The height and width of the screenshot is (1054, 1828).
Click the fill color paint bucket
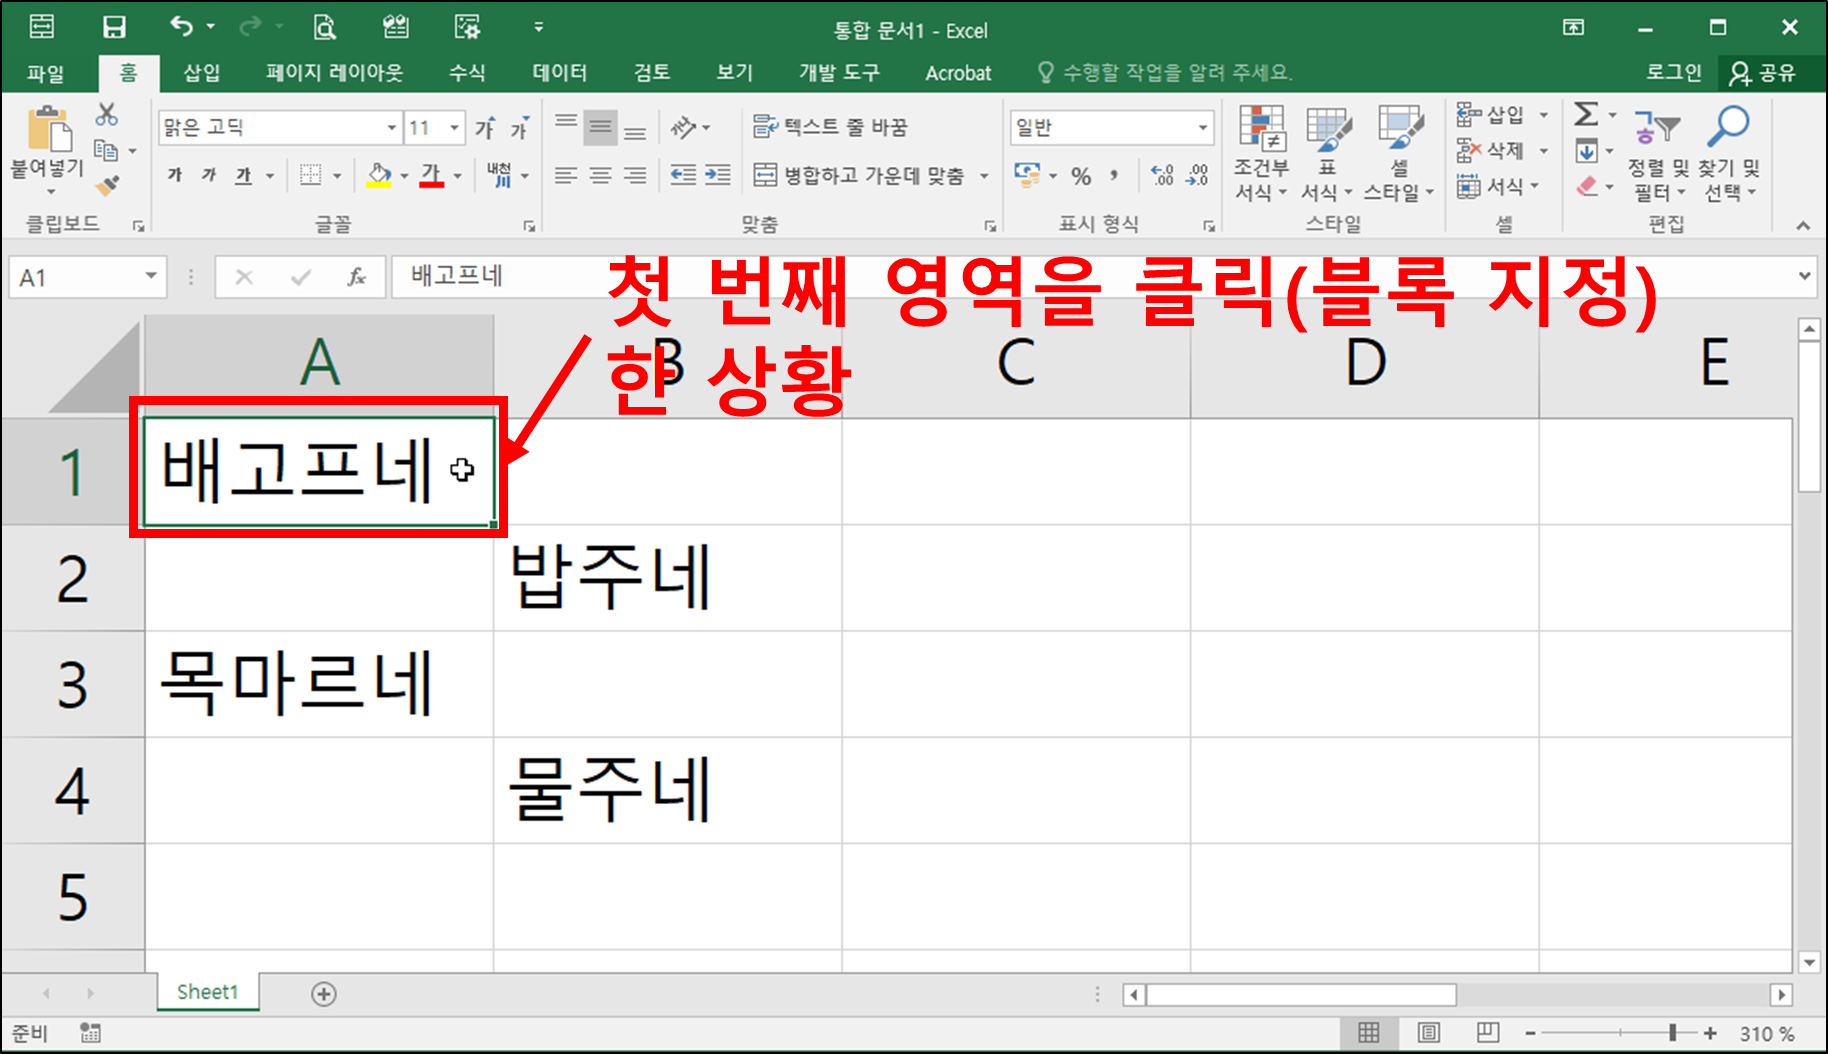coord(379,175)
